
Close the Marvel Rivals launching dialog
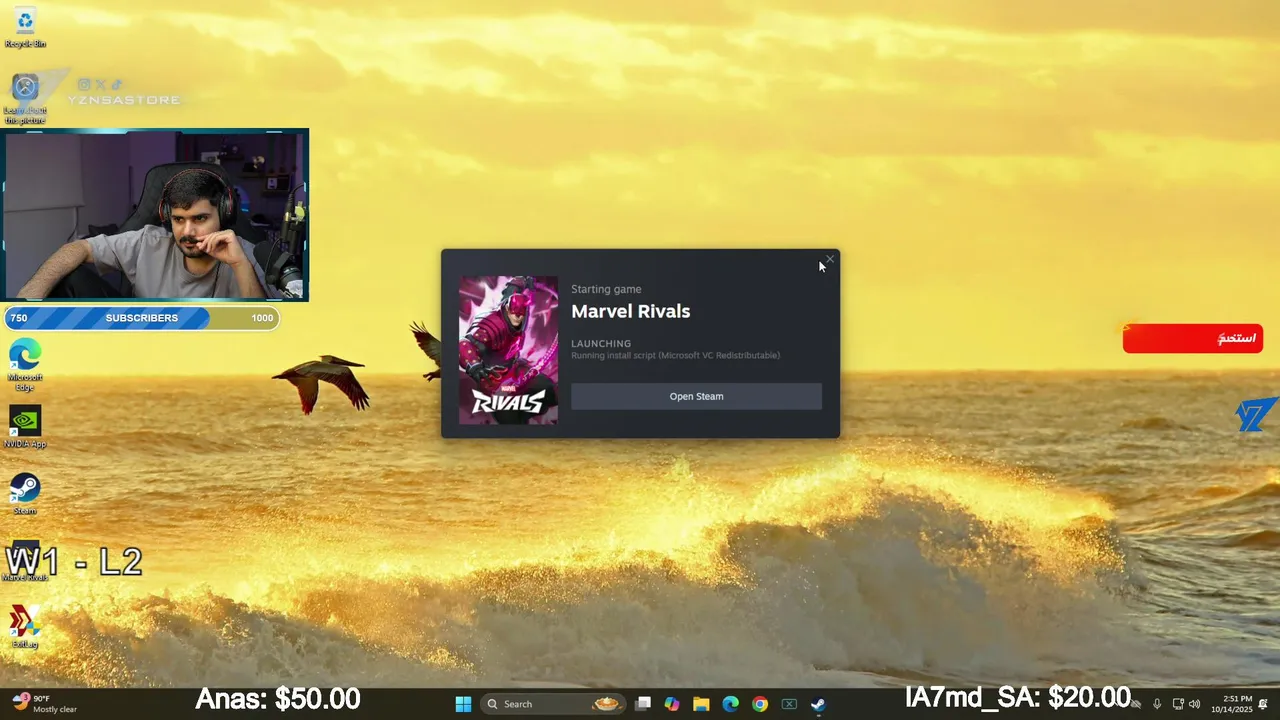click(829, 260)
